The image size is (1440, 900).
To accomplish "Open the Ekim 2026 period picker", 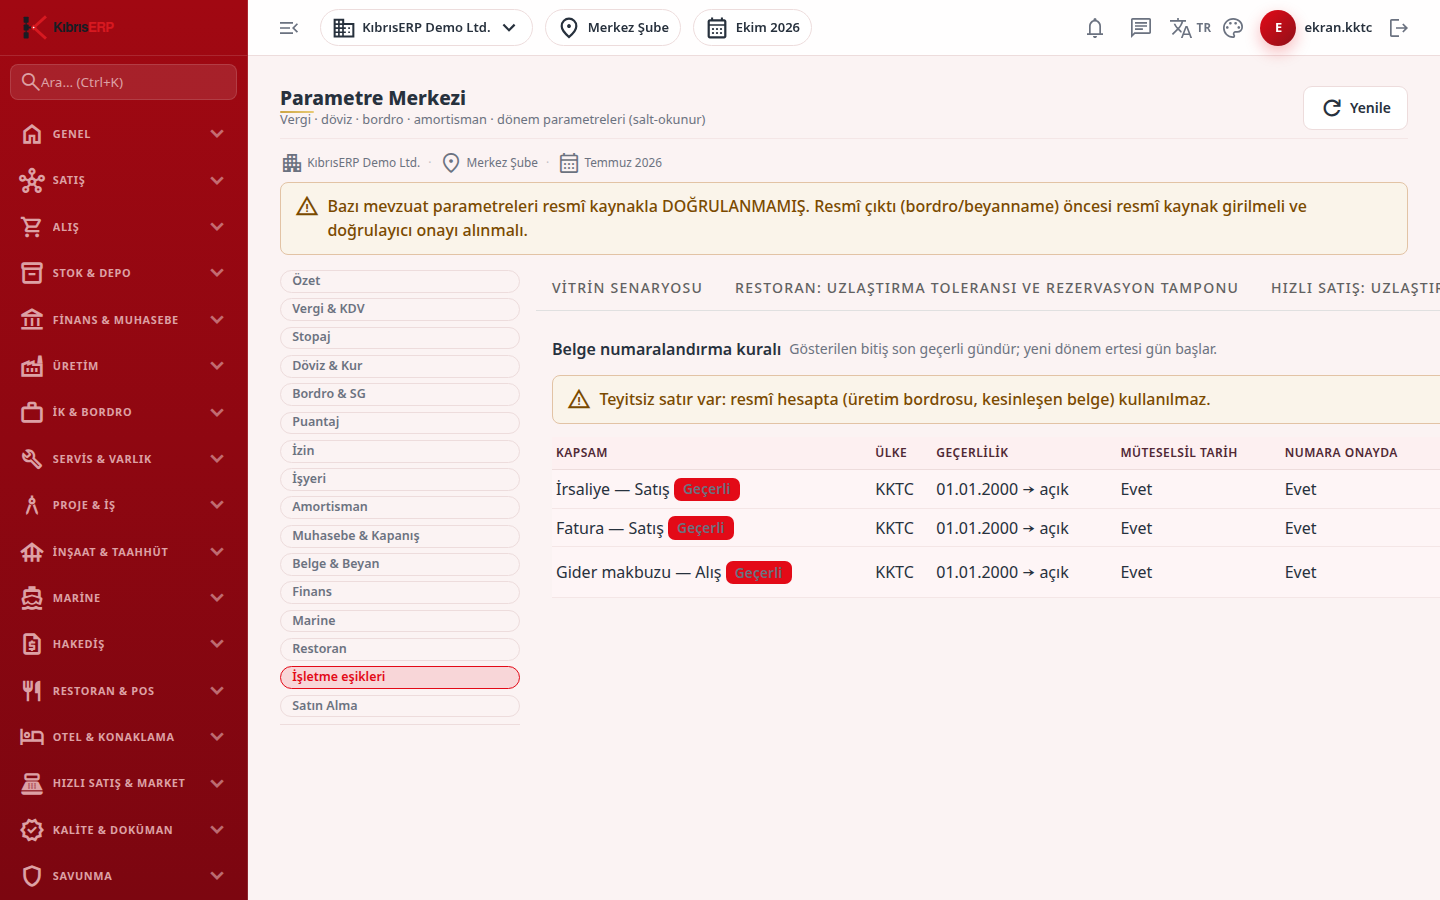I will pyautogui.click(x=752, y=28).
